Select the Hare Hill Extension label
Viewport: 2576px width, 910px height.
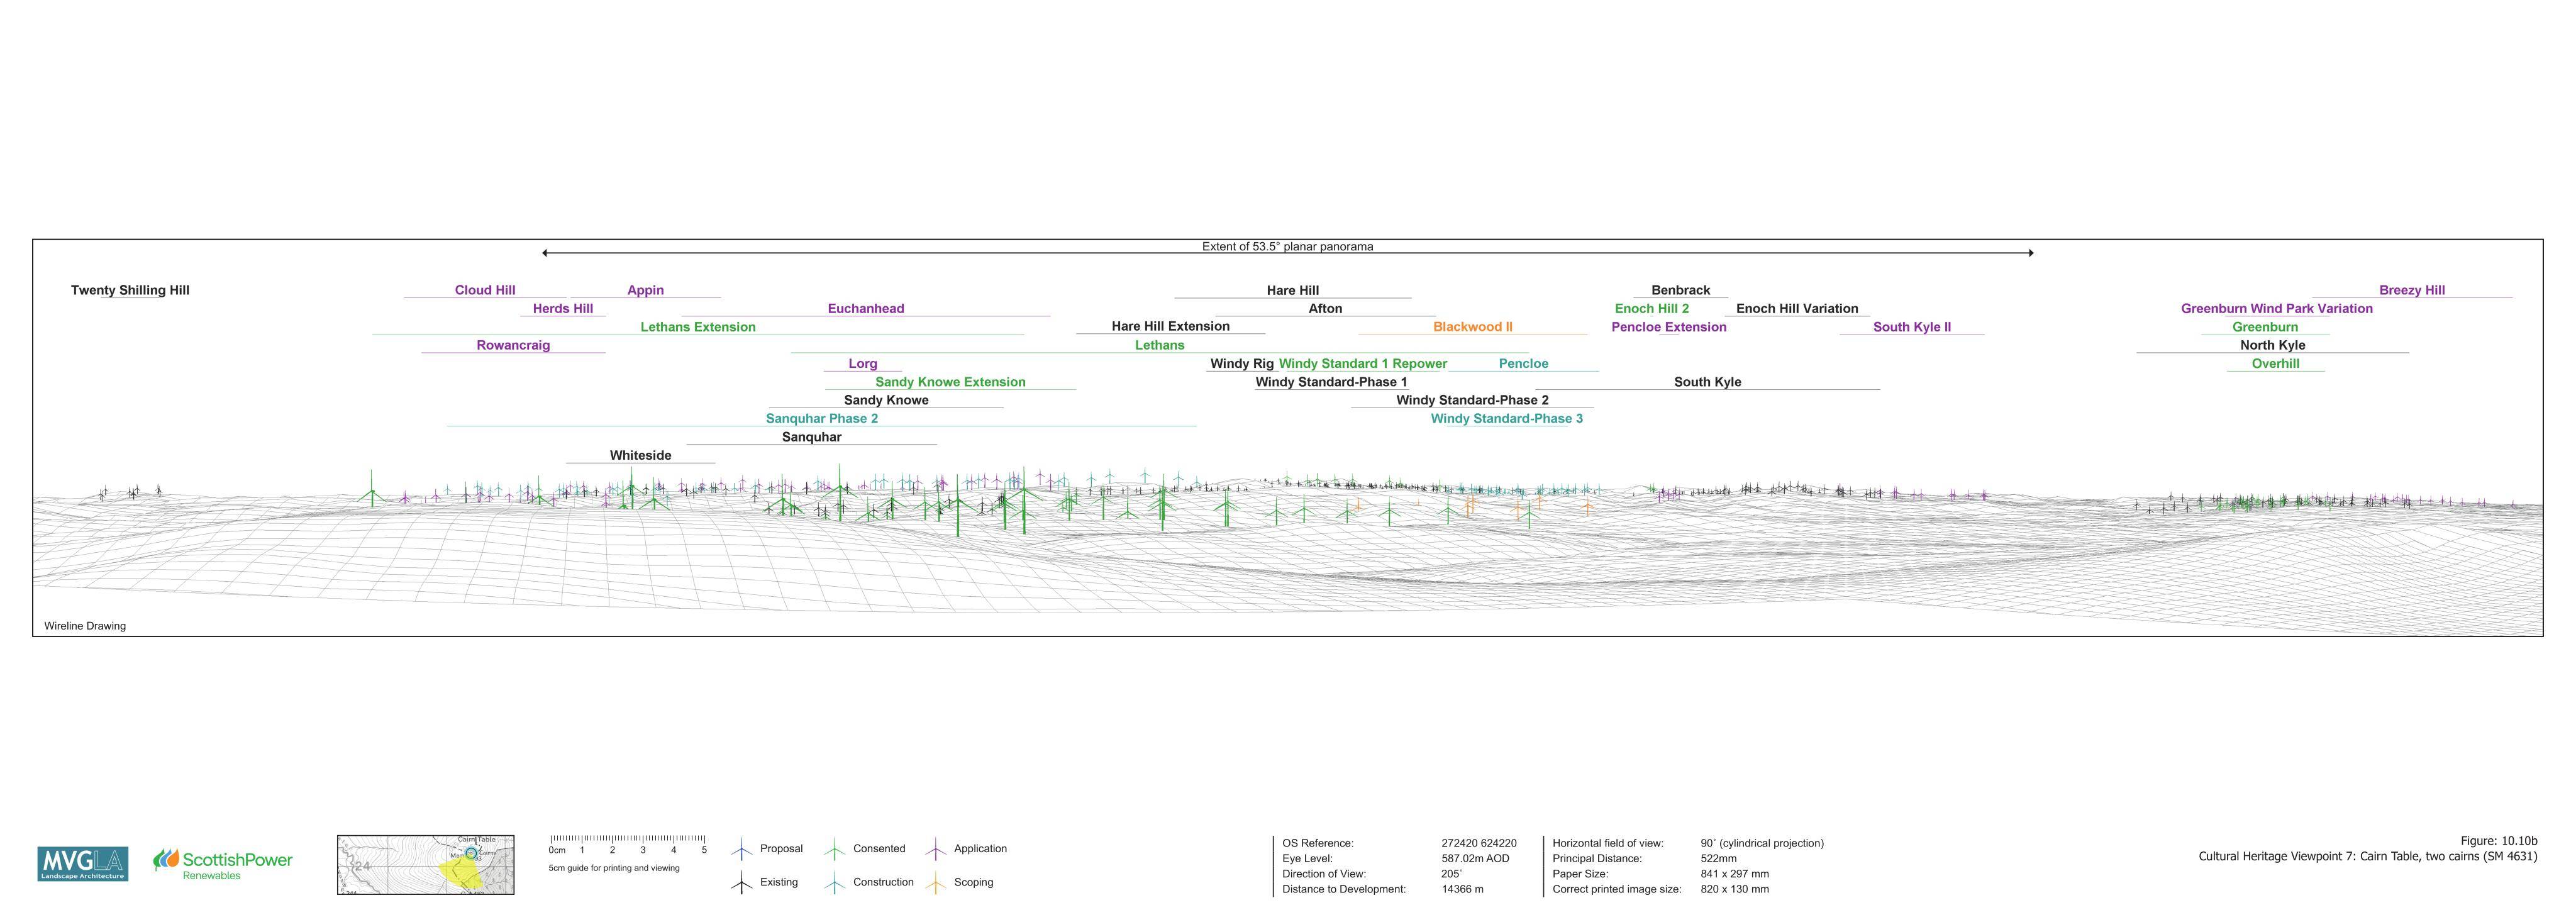coord(1171,327)
